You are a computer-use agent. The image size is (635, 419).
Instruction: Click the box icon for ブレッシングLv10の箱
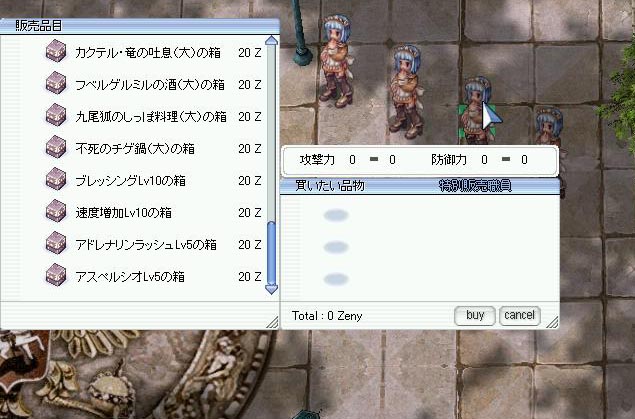click(56, 179)
